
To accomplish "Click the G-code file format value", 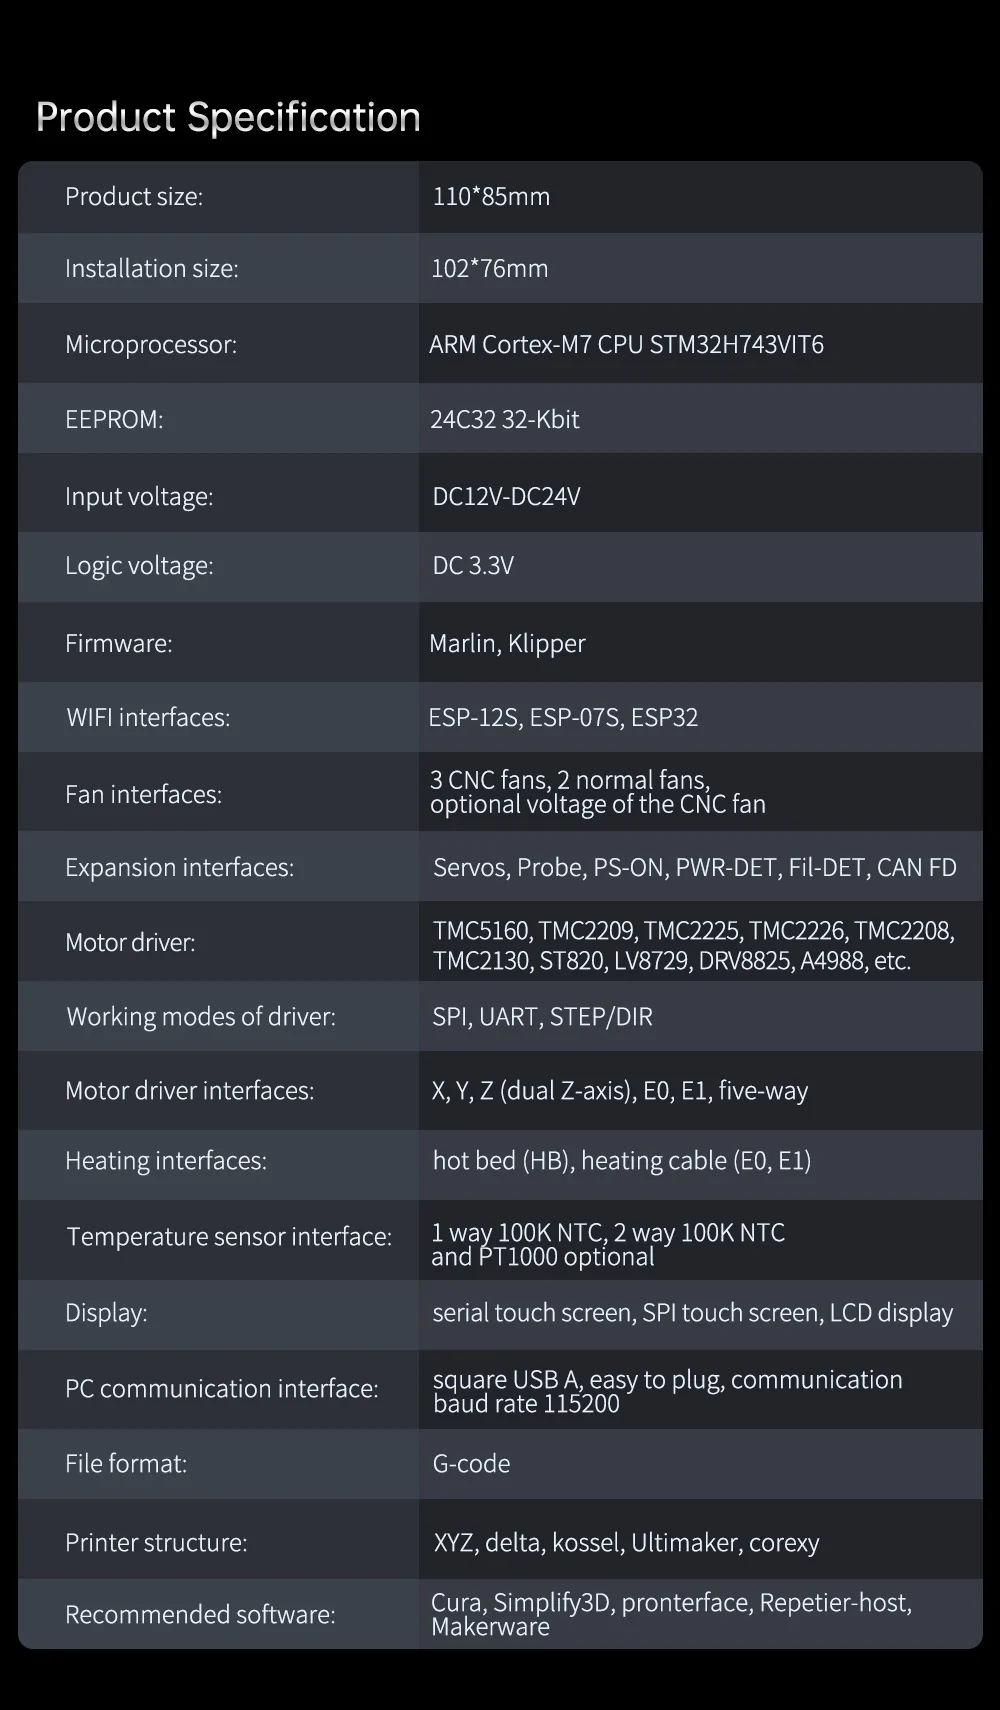I will point(471,1464).
